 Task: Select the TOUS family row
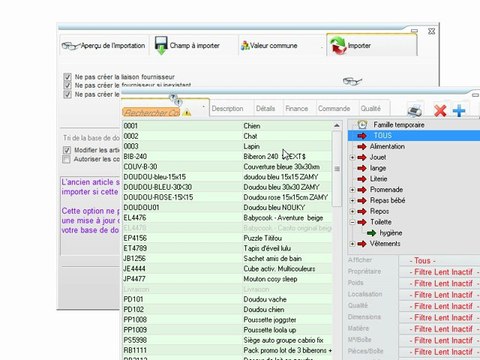click(414, 136)
